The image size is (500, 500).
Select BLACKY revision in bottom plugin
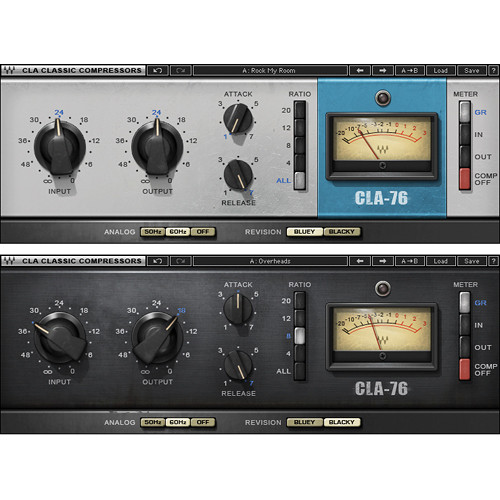click(x=342, y=422)
